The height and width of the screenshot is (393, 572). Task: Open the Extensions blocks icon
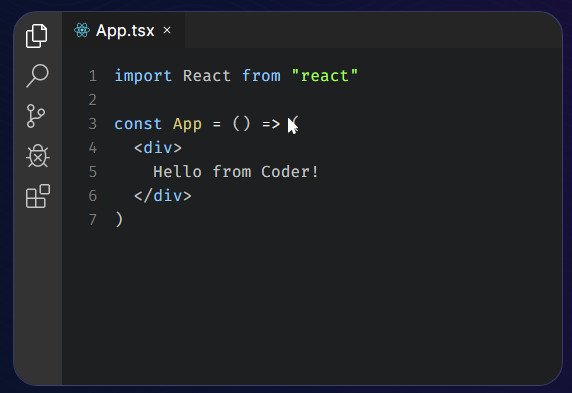[38, 196]
